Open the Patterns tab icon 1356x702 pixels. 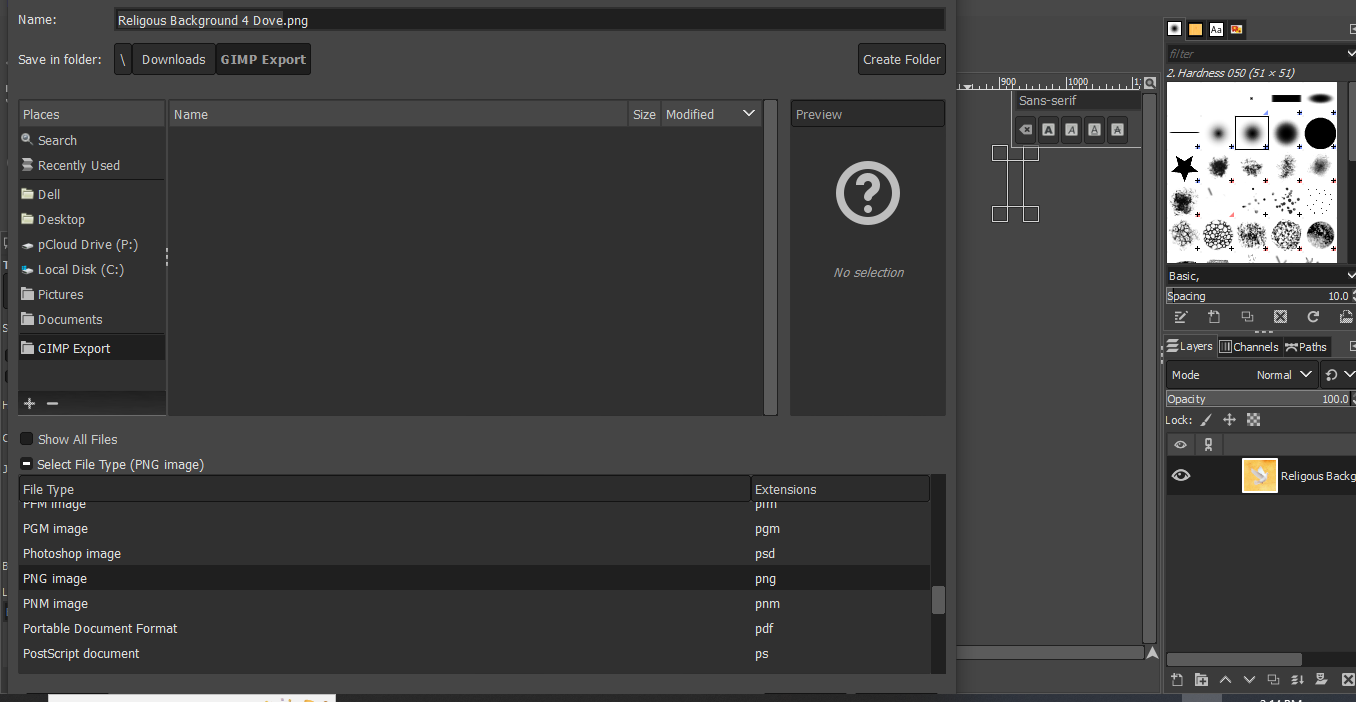[1196, 29]
